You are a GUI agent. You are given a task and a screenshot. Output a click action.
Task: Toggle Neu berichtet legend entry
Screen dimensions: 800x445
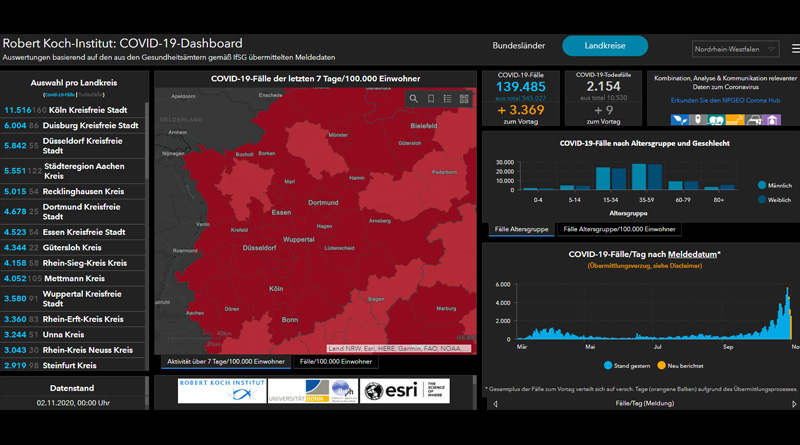tap(680, 365)
